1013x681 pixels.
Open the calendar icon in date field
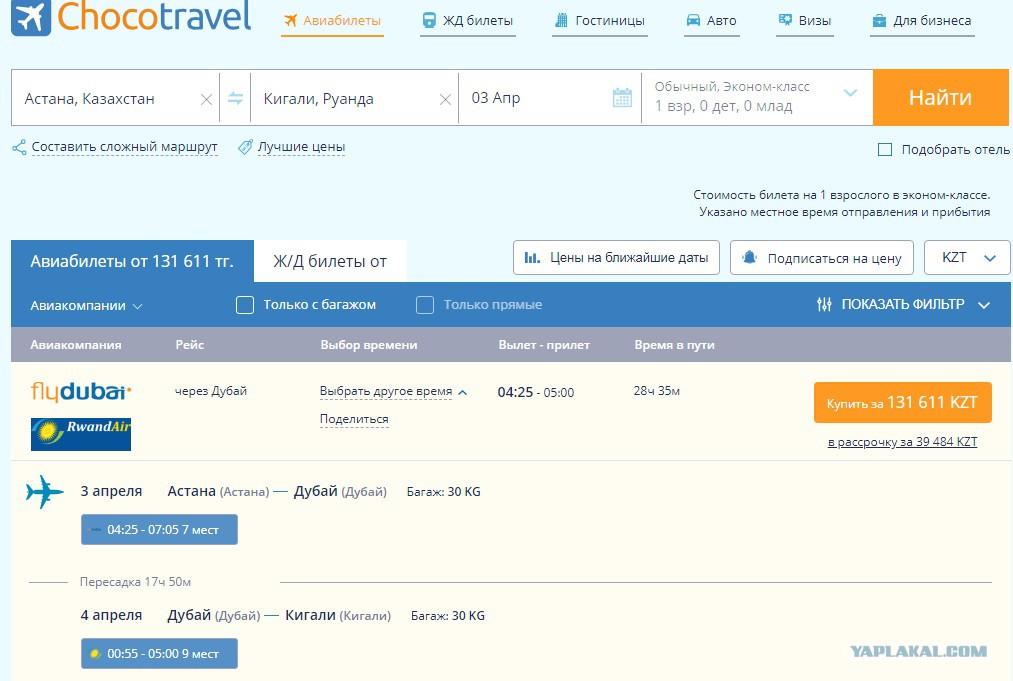pos(622,98)
